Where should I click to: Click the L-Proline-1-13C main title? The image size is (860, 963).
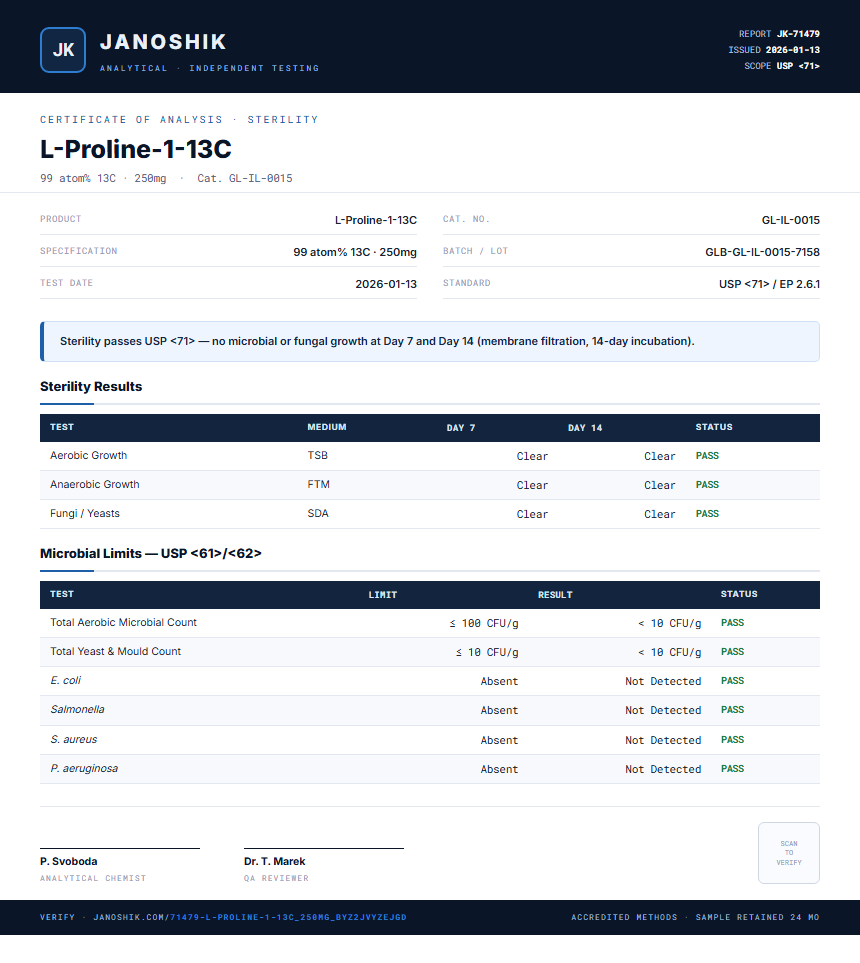coord(136,149)
